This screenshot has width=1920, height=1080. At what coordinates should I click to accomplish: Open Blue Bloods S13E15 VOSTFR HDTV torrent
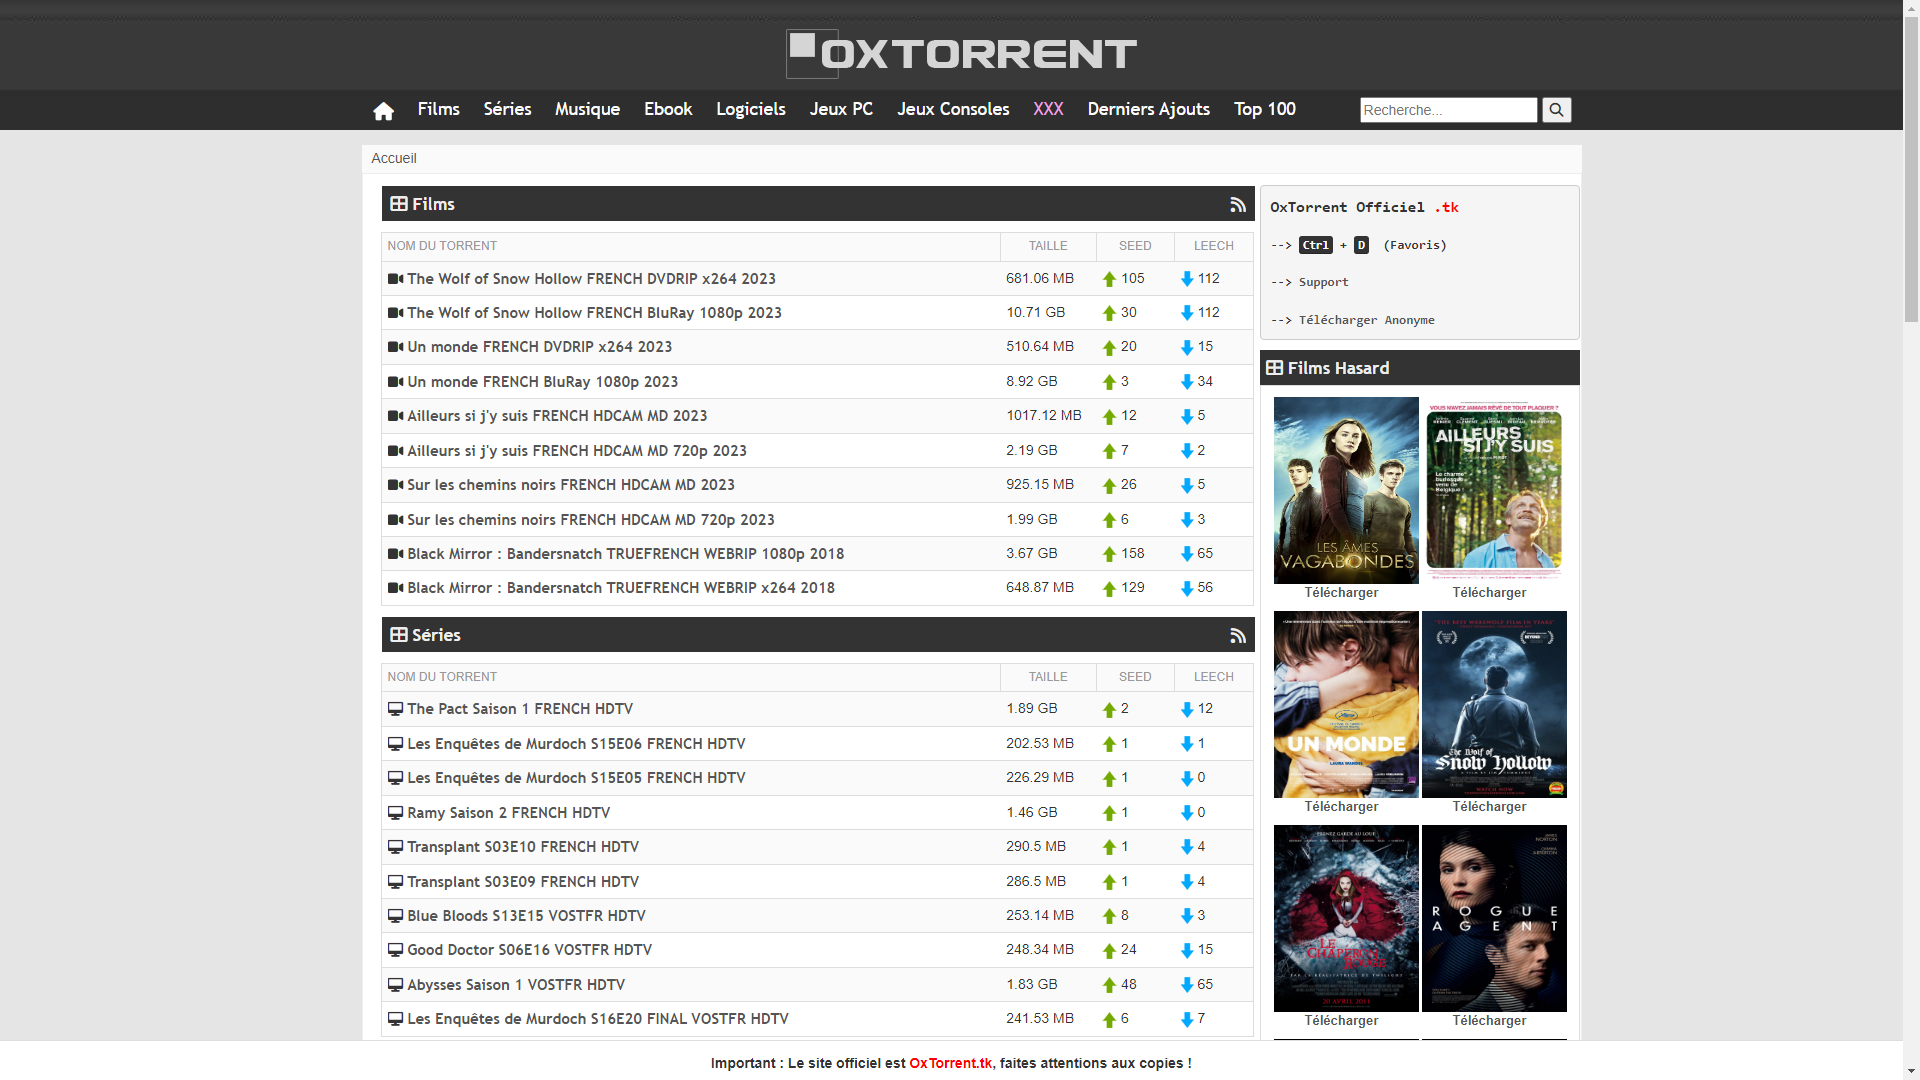[x=526, y=916]
